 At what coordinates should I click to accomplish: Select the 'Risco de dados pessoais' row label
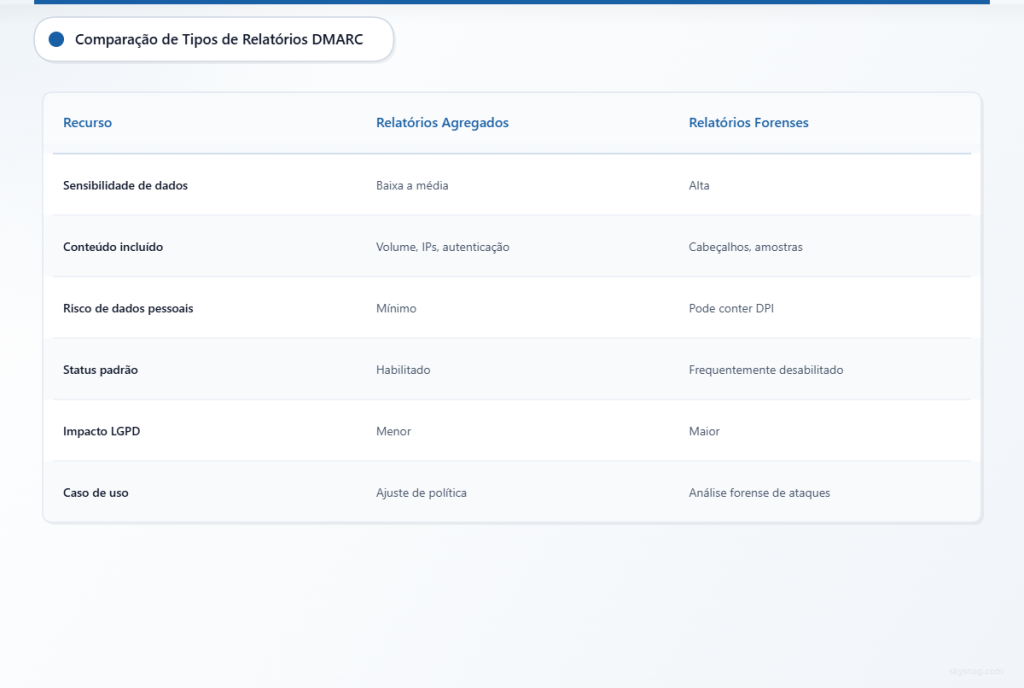128,308
